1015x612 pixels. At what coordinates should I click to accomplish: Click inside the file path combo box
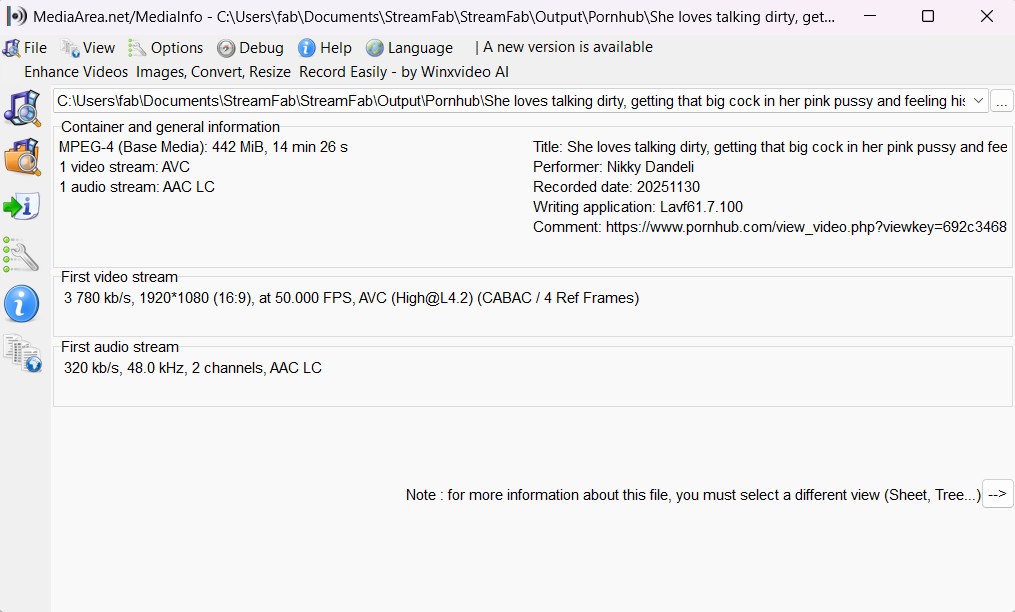[500, 101]
